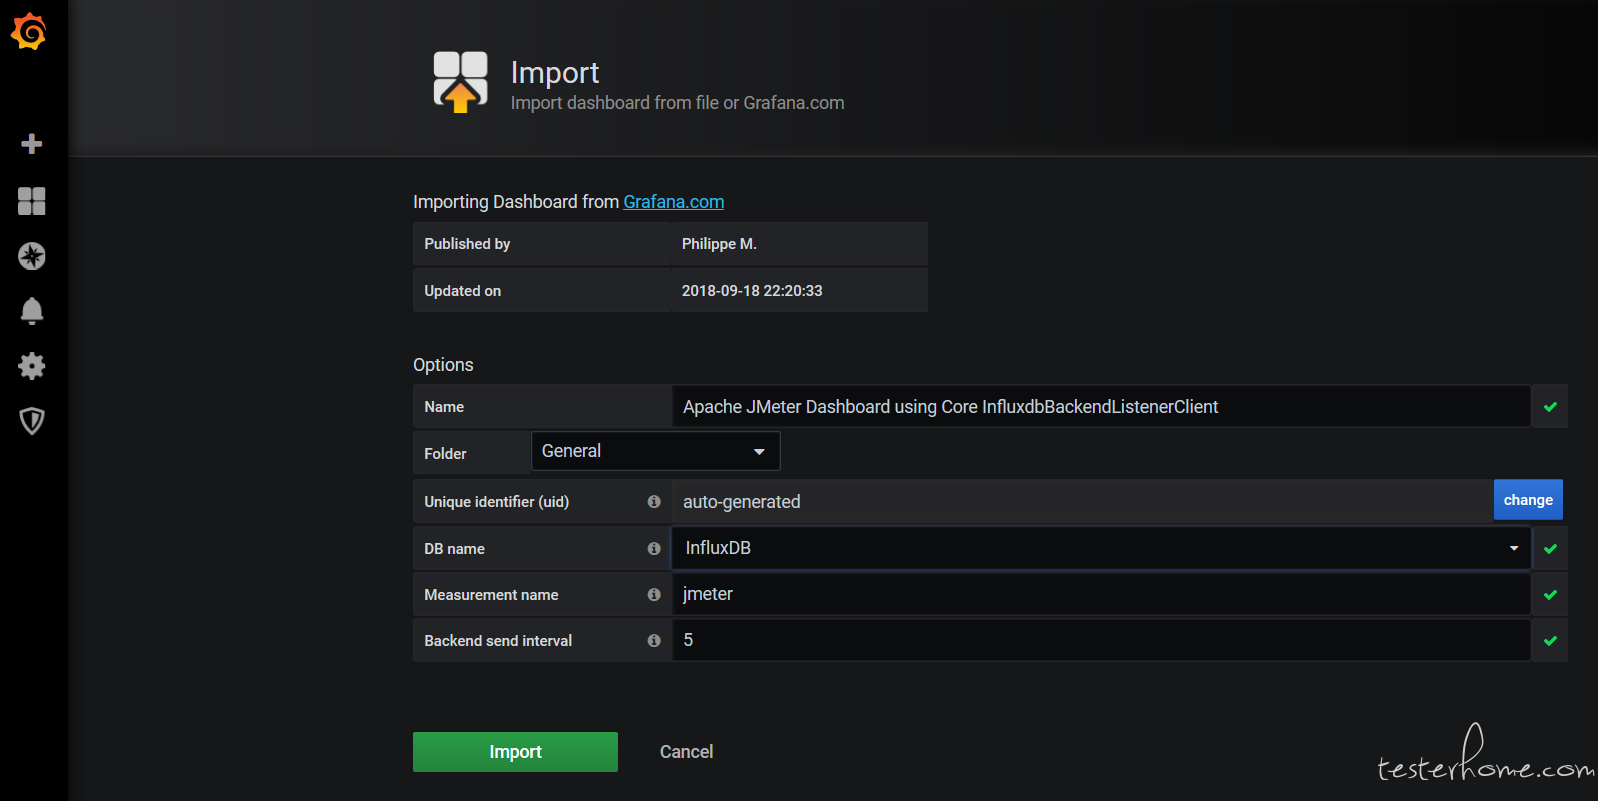Click the checkmark beside Backend send interval
Image resolution: width=1598 pixels, height=801 pixels.
click(x=1550, y=641)
